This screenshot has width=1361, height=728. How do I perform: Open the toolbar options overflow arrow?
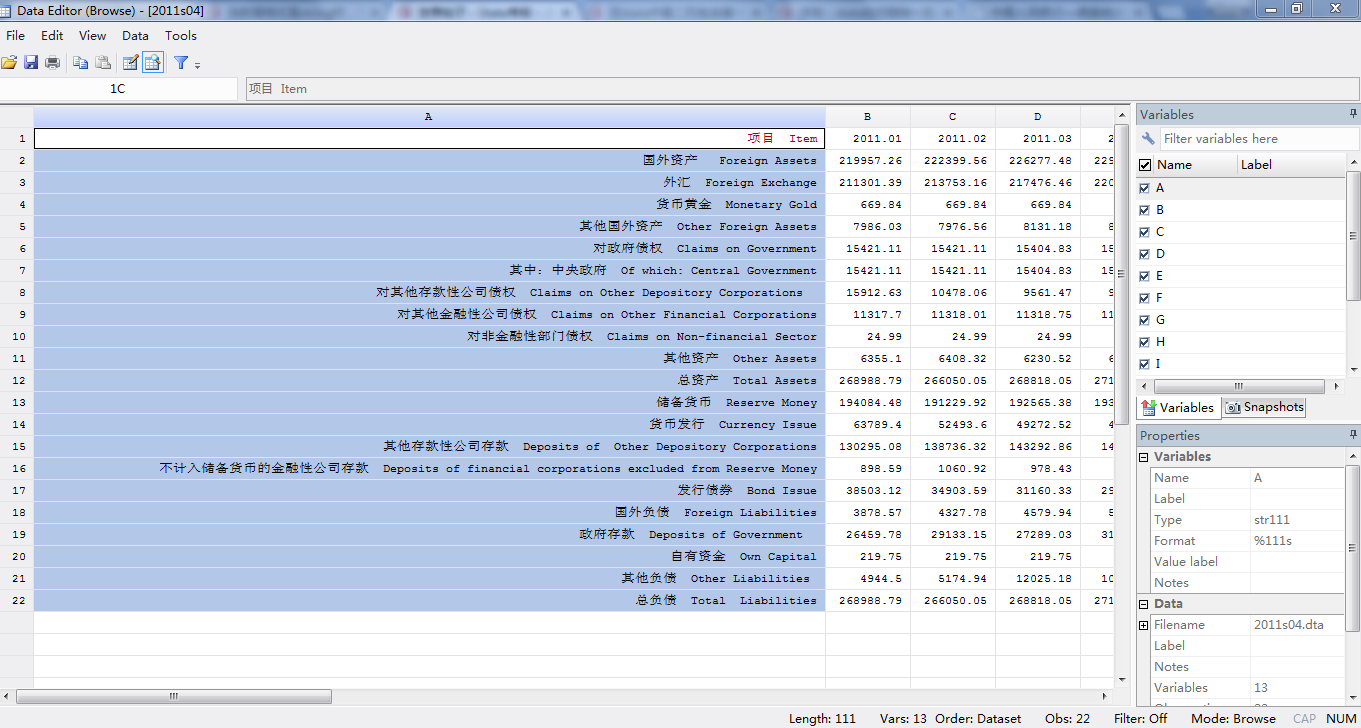[x=197, y=65]
